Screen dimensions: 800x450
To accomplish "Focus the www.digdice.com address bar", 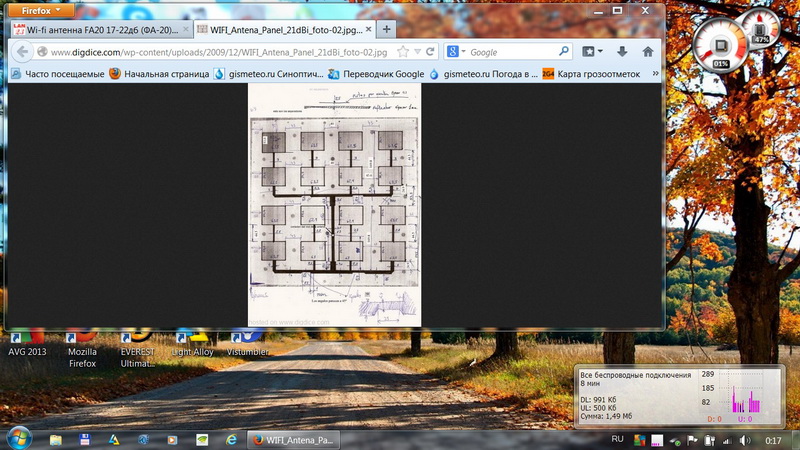I will coord(219,52).
